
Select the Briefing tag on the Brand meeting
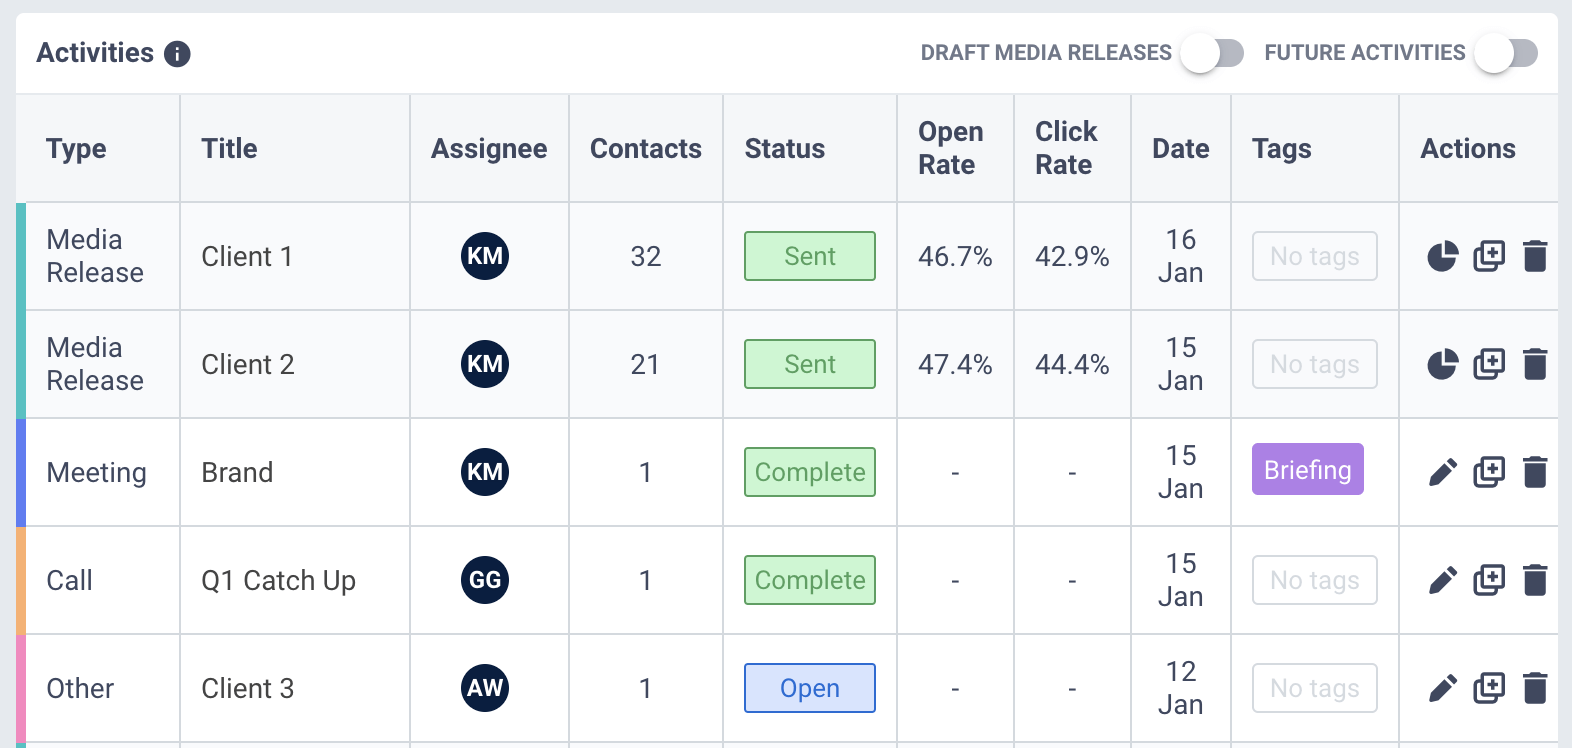coord(1307,469)
